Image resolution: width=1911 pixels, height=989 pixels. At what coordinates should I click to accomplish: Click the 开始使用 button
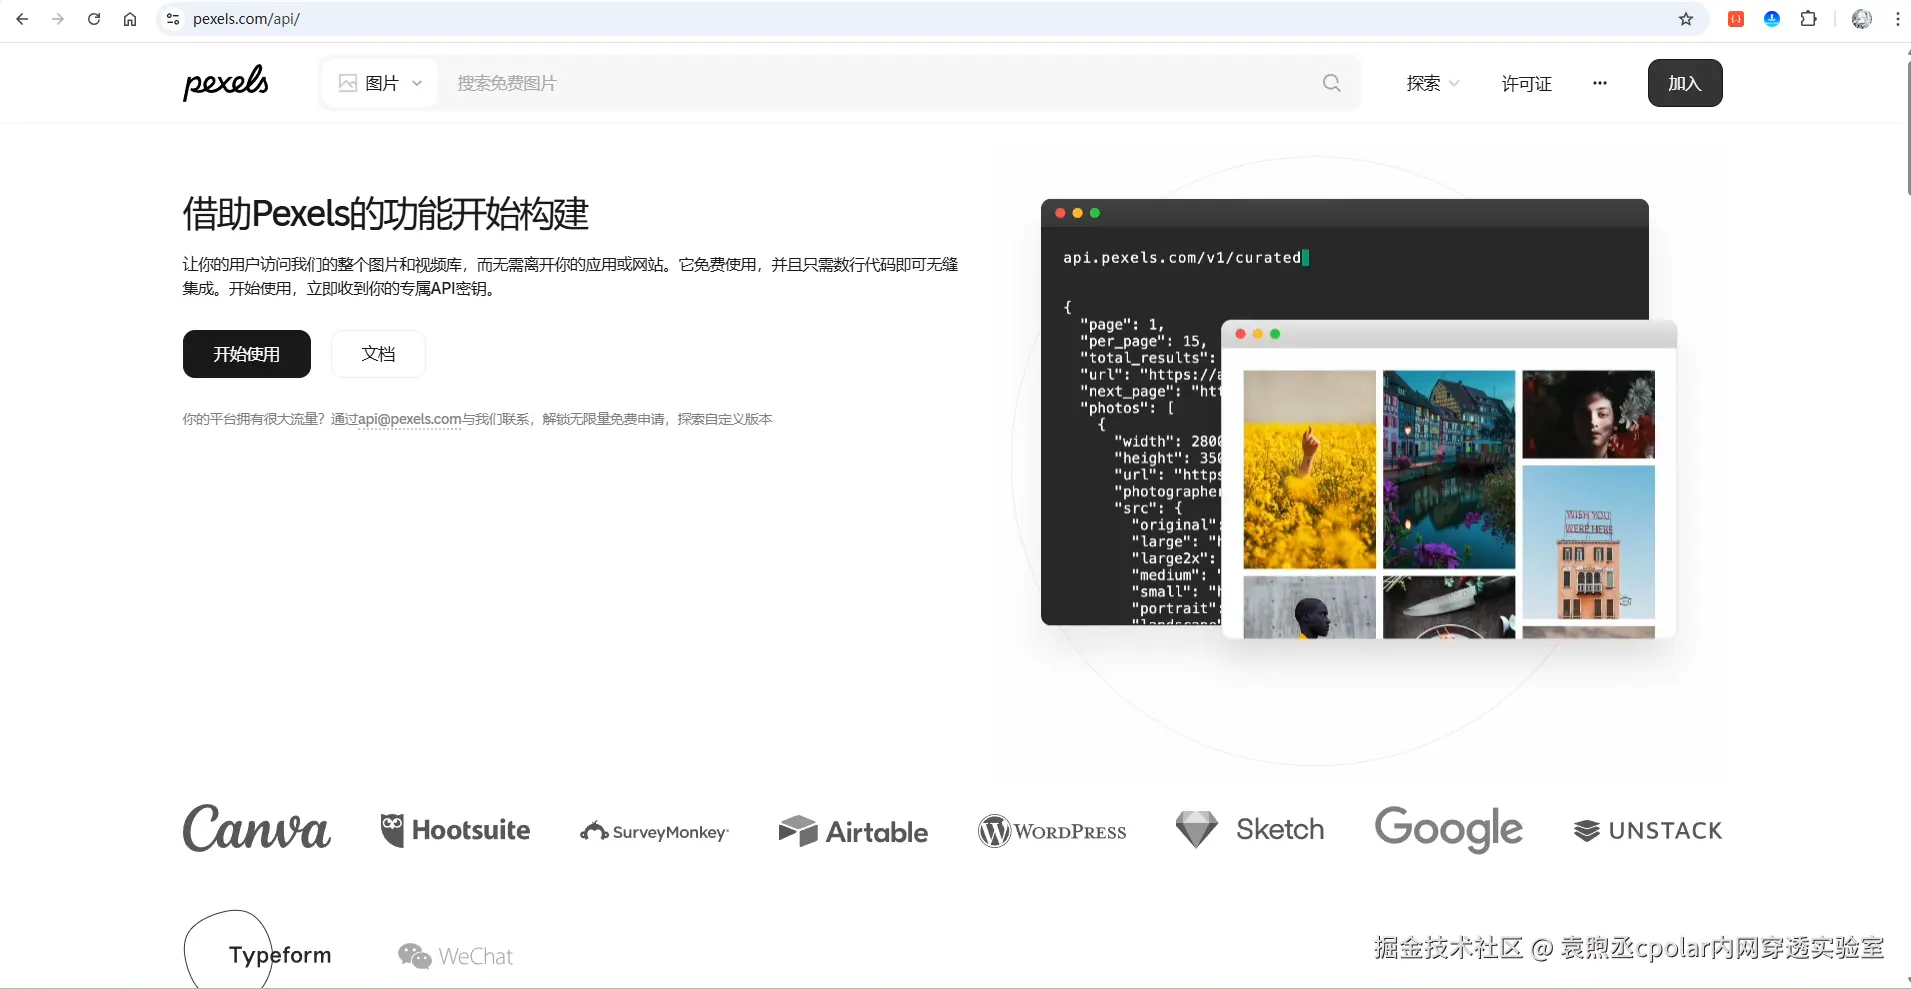click(246, 353)
